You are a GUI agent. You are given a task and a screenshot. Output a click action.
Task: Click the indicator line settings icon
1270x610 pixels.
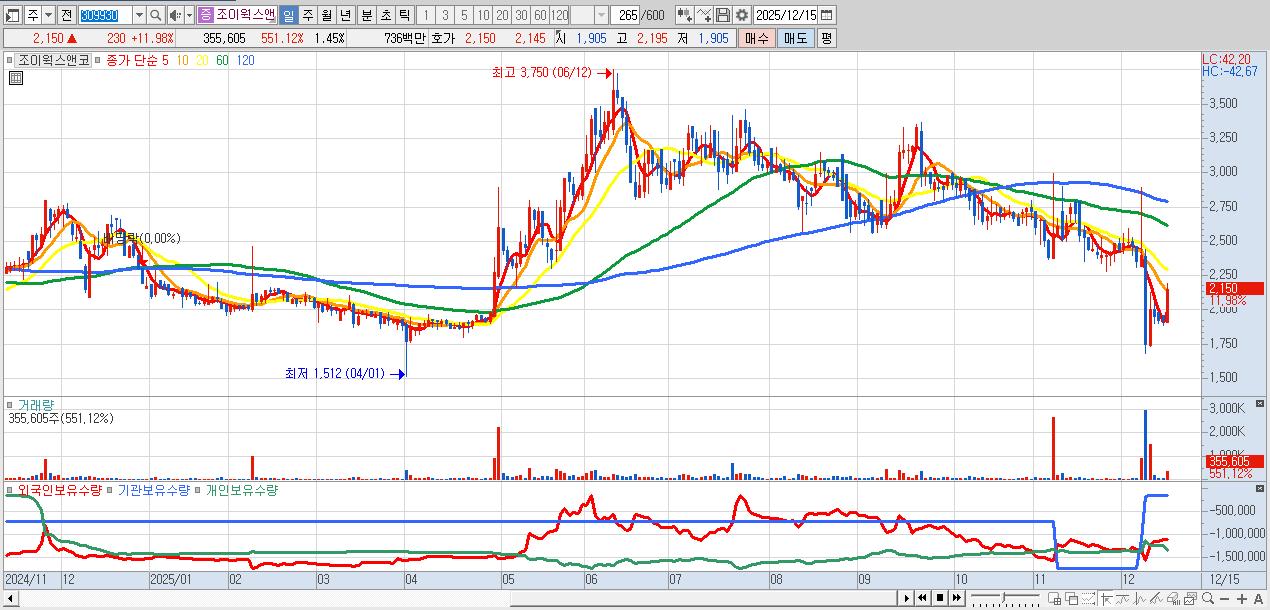[x=704, y=15]
